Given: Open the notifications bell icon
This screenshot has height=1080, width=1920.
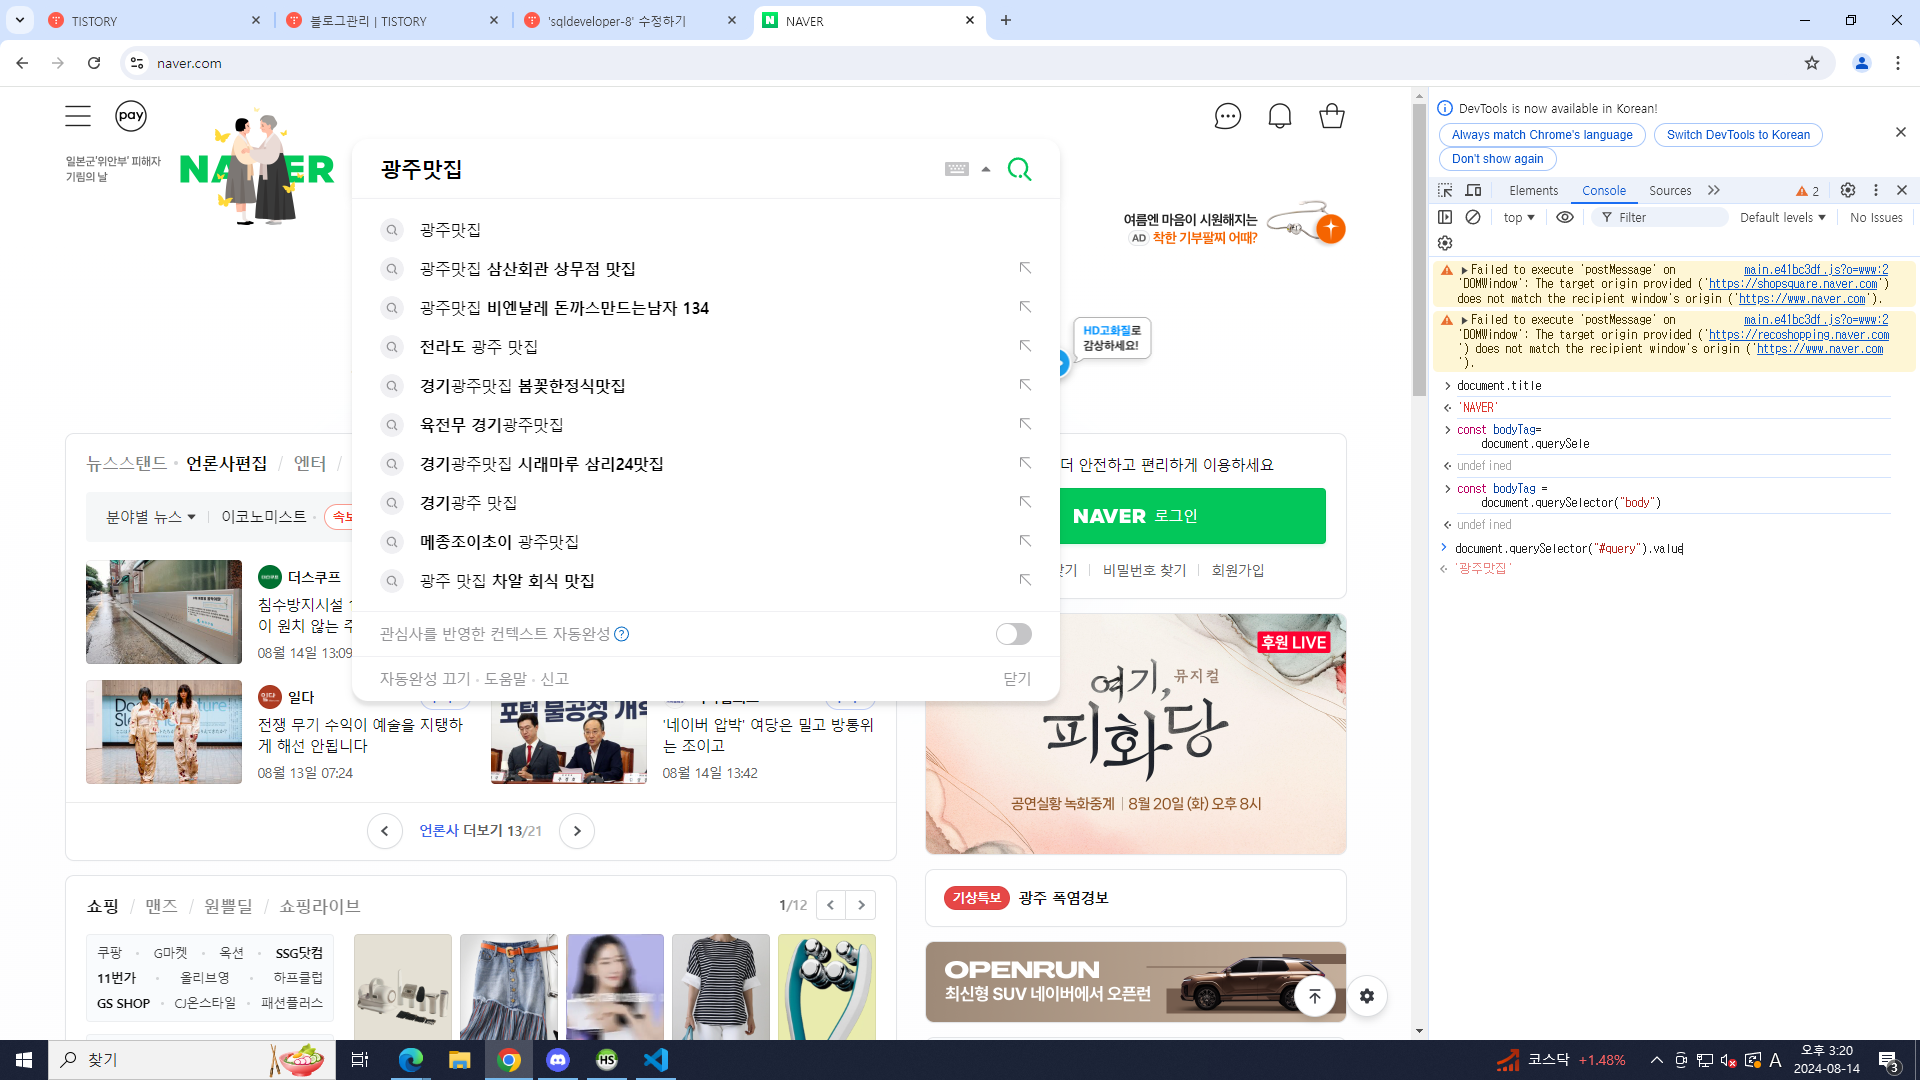Looking at the screenshot, I should pyautogui.click(x=1280, y=116).
